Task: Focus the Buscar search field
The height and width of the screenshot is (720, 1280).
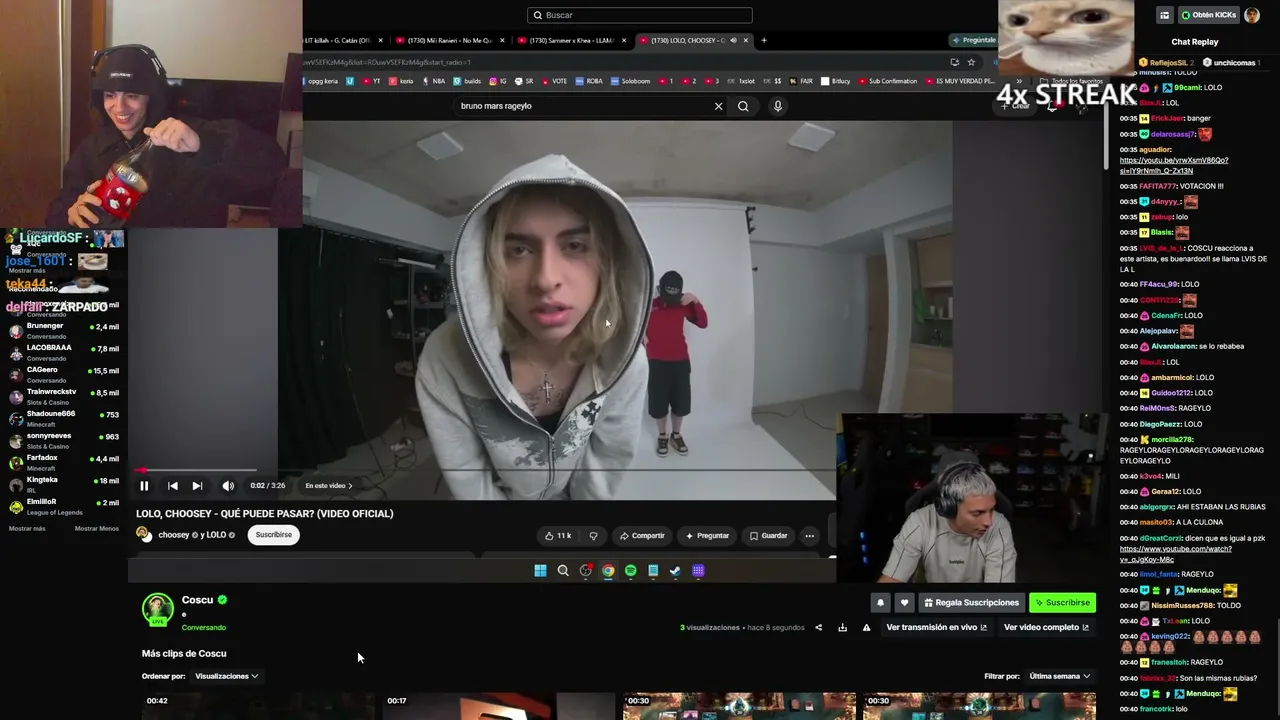Action: click(x=640, y=15)
